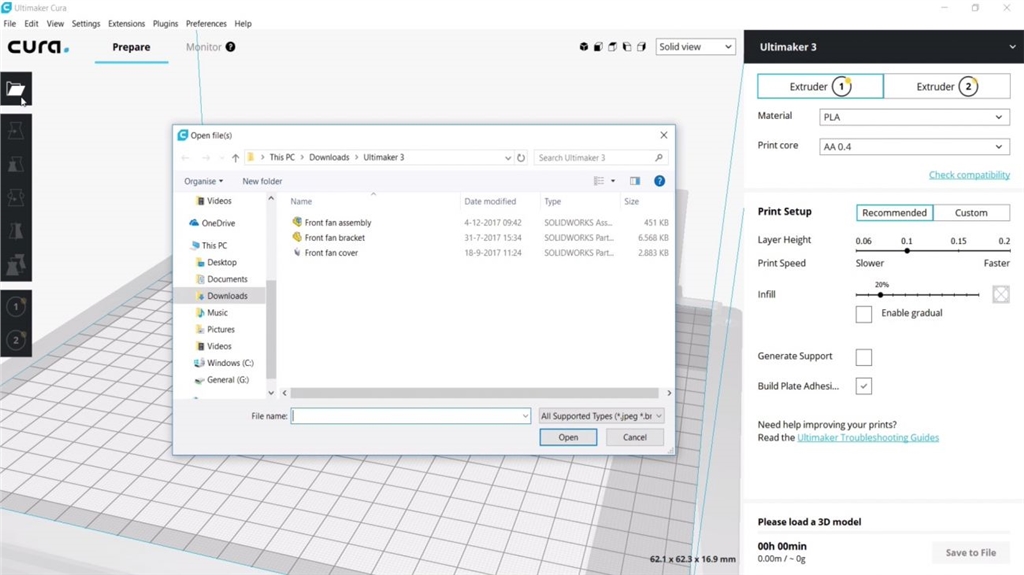Expand the Material PLA dropdown

pyautogui.click(x=914, y=118)
